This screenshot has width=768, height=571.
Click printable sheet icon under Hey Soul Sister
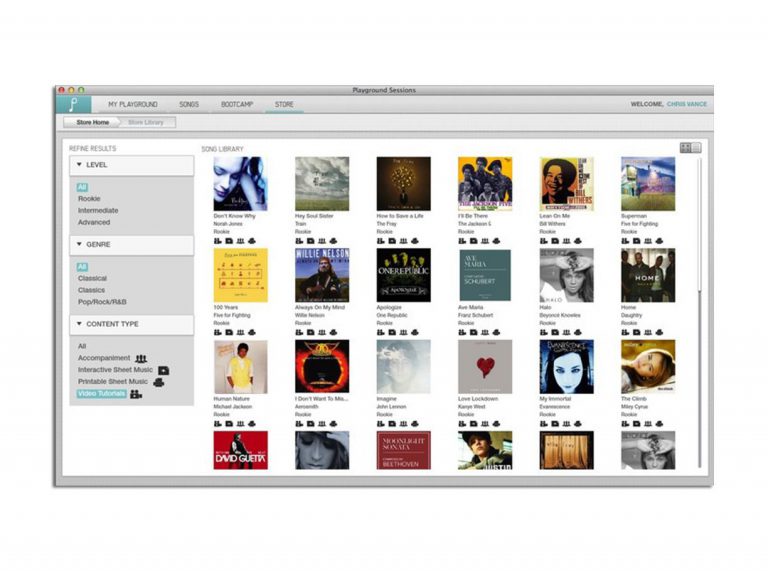point(333,241)
